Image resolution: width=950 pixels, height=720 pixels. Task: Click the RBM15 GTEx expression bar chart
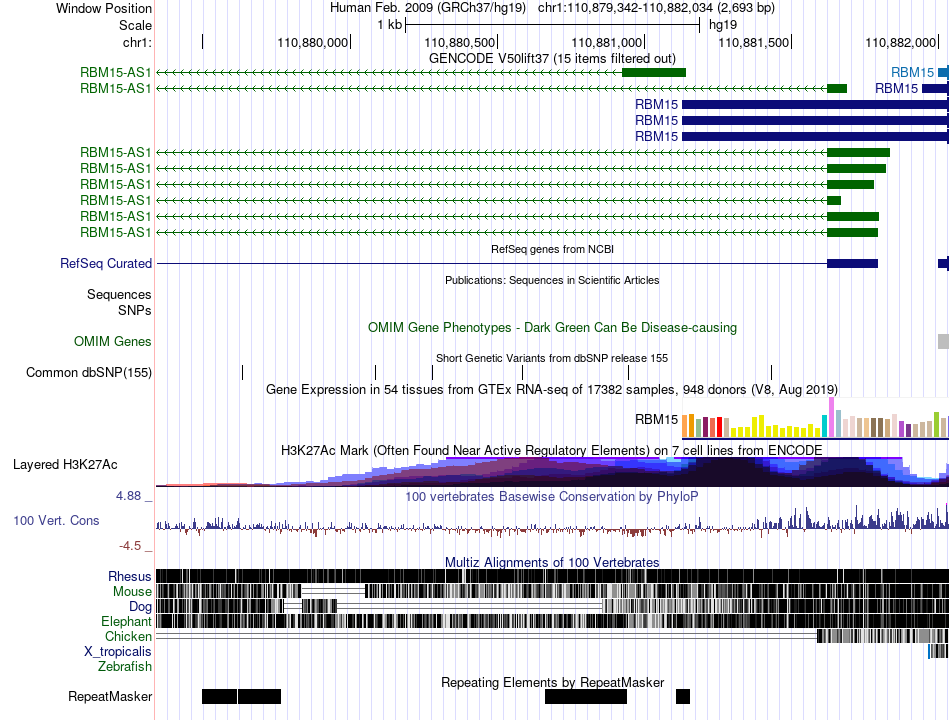pos(815,418)
